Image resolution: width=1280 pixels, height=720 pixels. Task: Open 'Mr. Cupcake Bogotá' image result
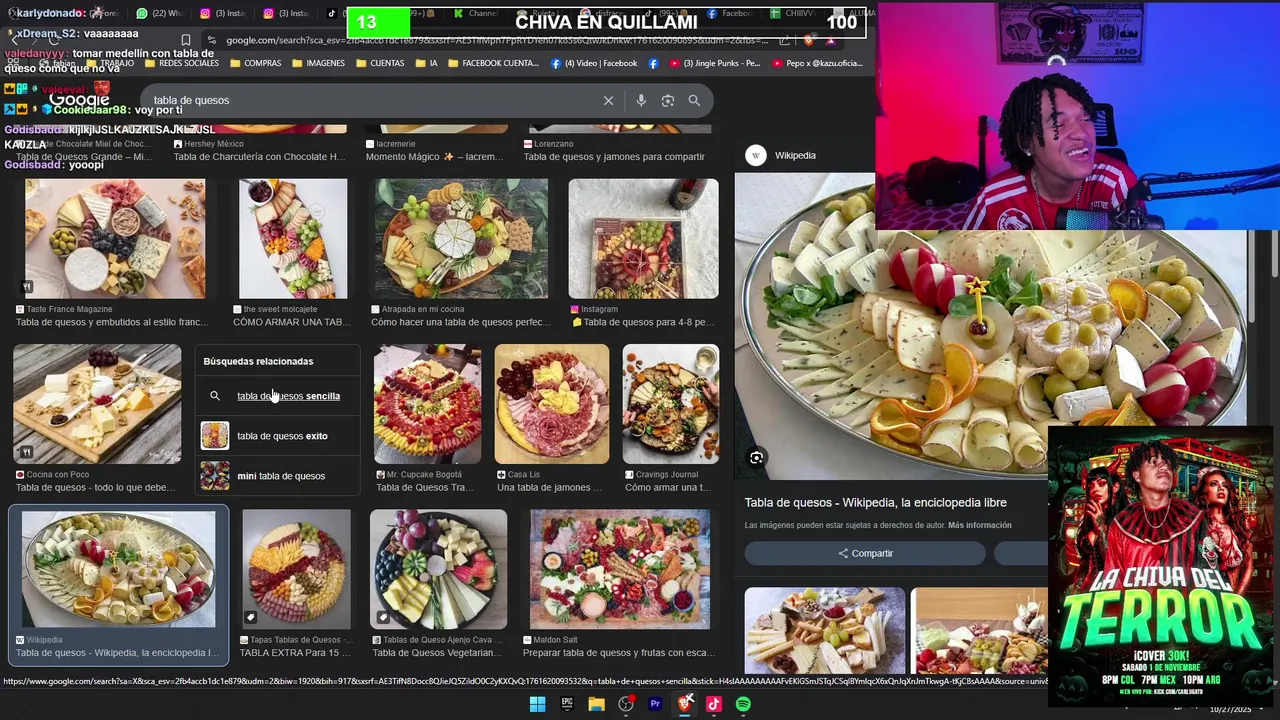click(x=427, y=404)
